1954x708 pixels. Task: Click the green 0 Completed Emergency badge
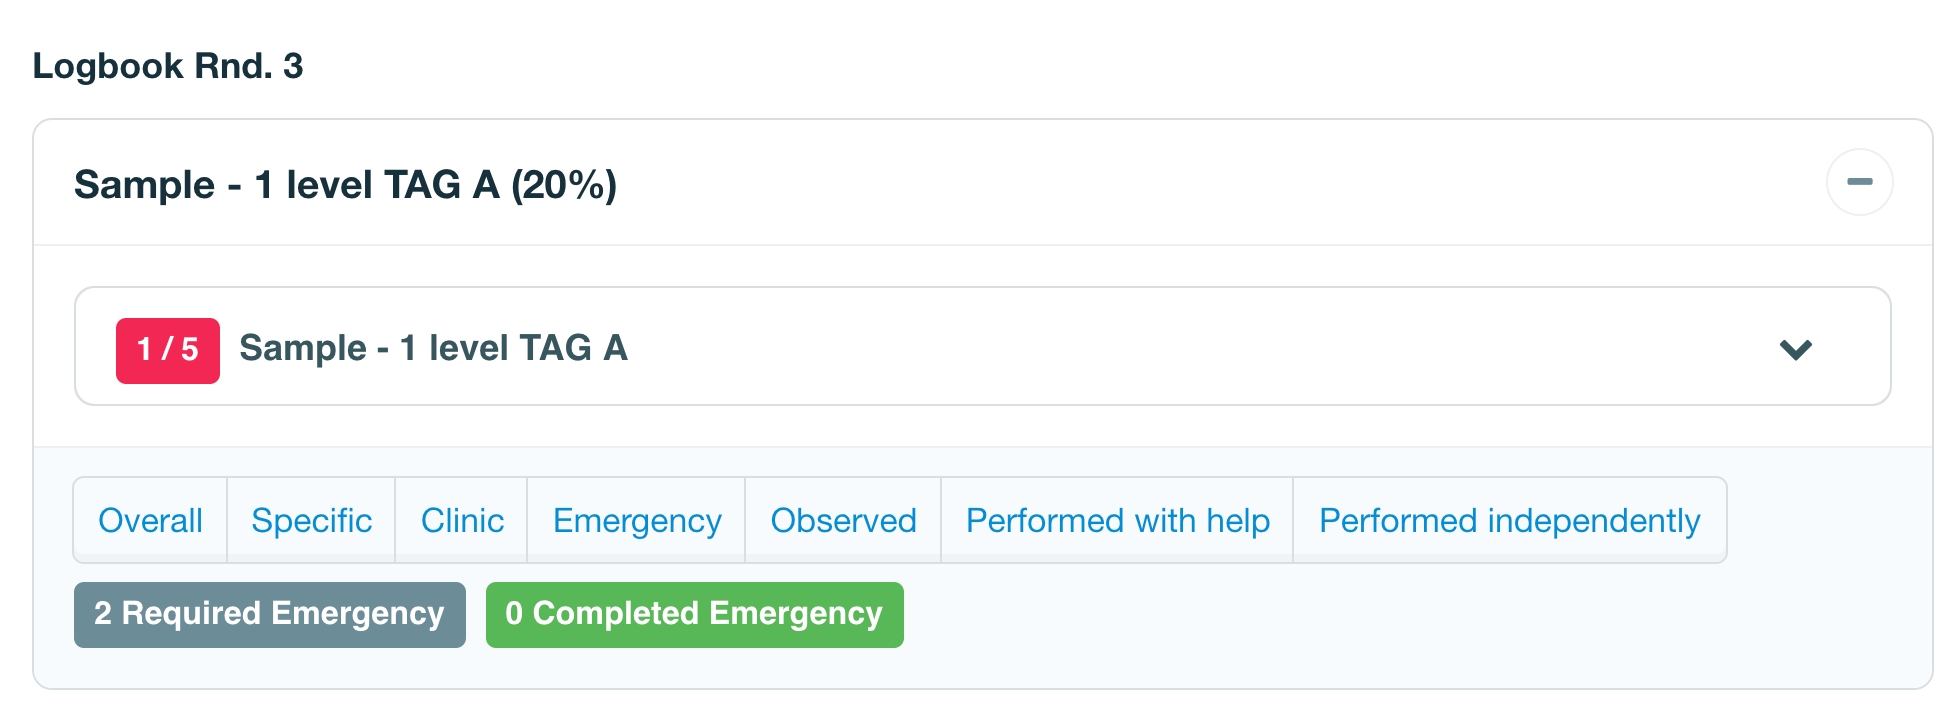694,614
